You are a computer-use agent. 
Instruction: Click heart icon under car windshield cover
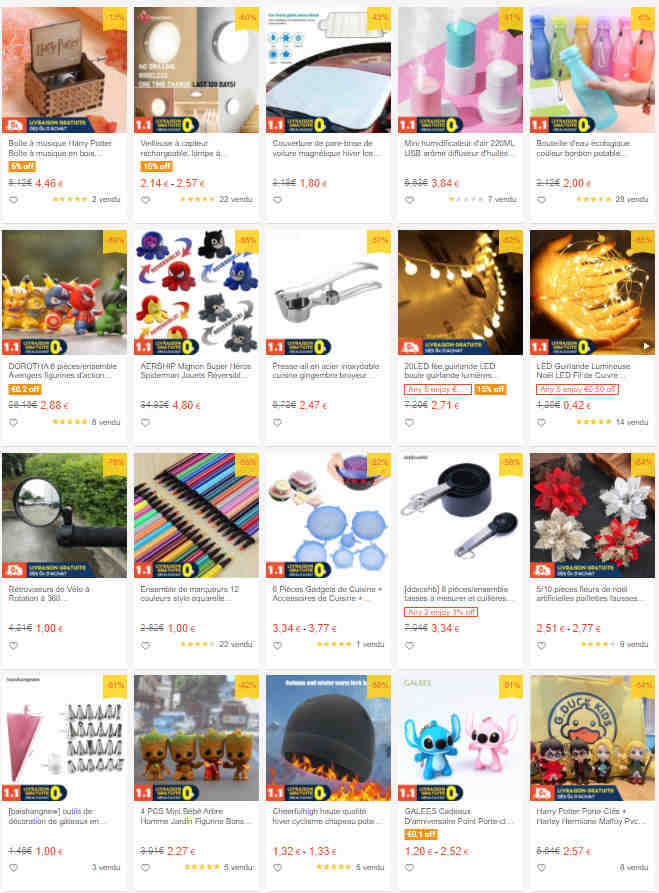tap(277, 200)
